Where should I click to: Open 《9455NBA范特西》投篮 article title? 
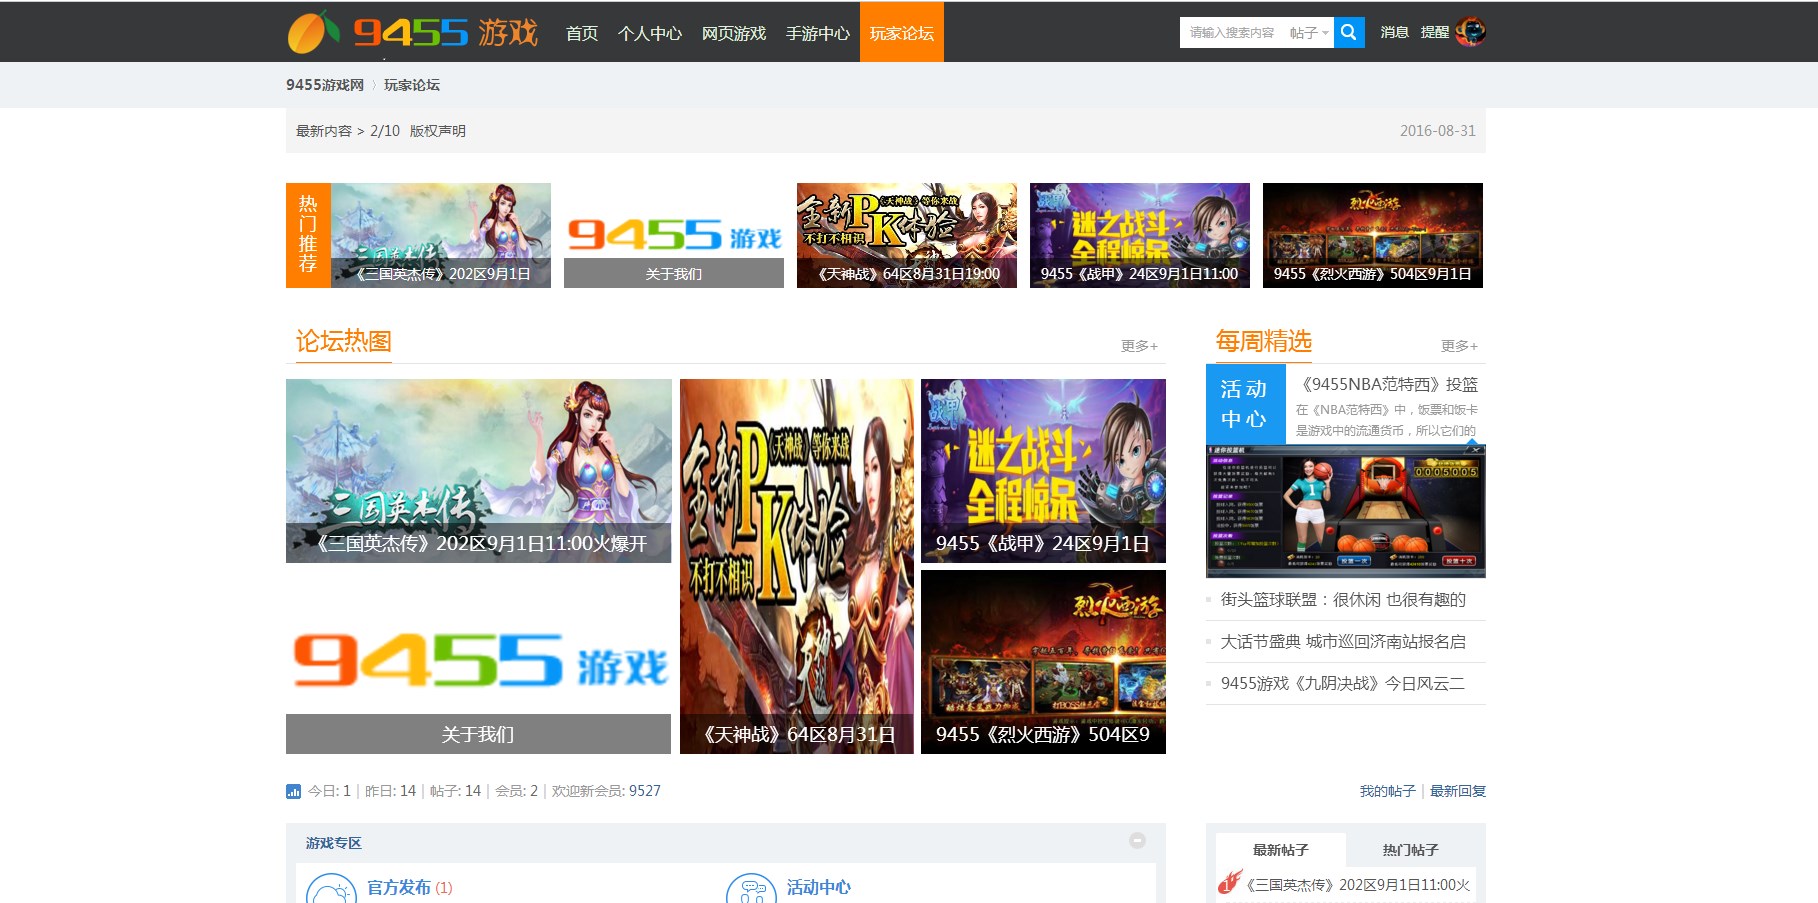[x=1387, y=384]
